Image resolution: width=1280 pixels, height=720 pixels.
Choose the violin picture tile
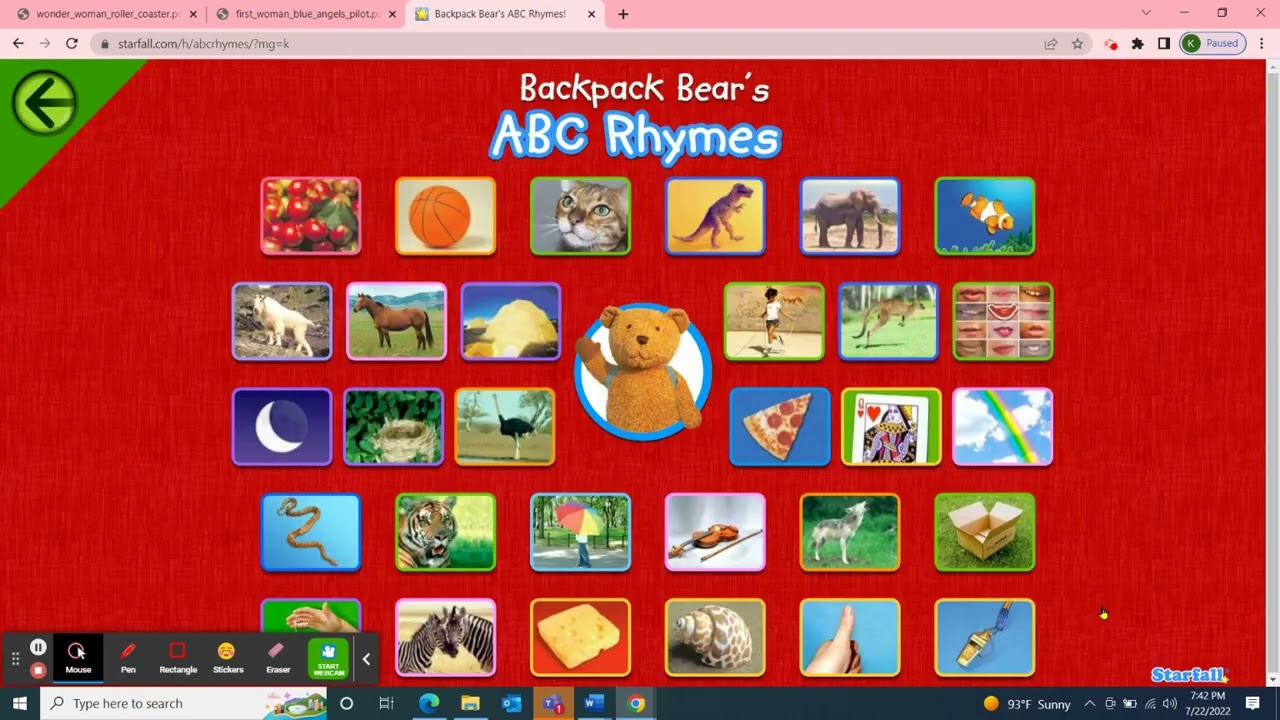pos(715,532)
